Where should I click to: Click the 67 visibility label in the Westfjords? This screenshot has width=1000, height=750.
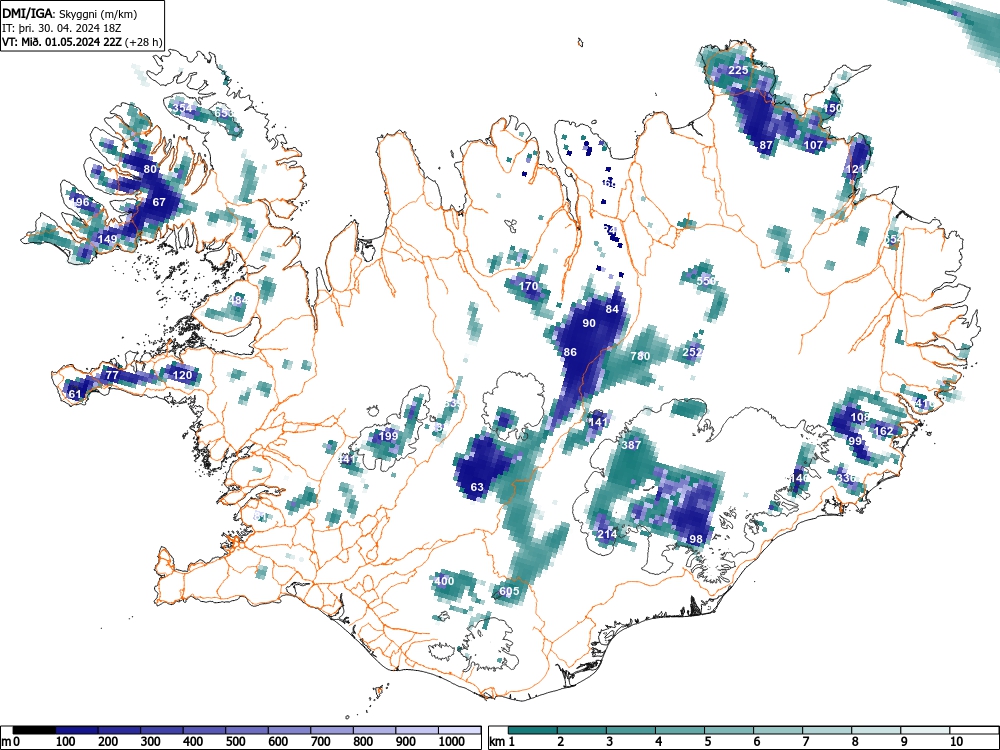[x=159, y=202]
